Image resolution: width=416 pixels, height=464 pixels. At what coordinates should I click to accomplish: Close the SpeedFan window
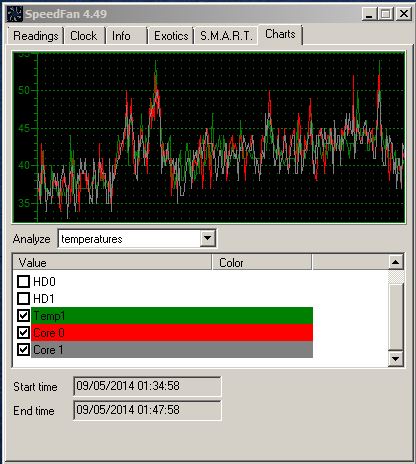point(404,14)
